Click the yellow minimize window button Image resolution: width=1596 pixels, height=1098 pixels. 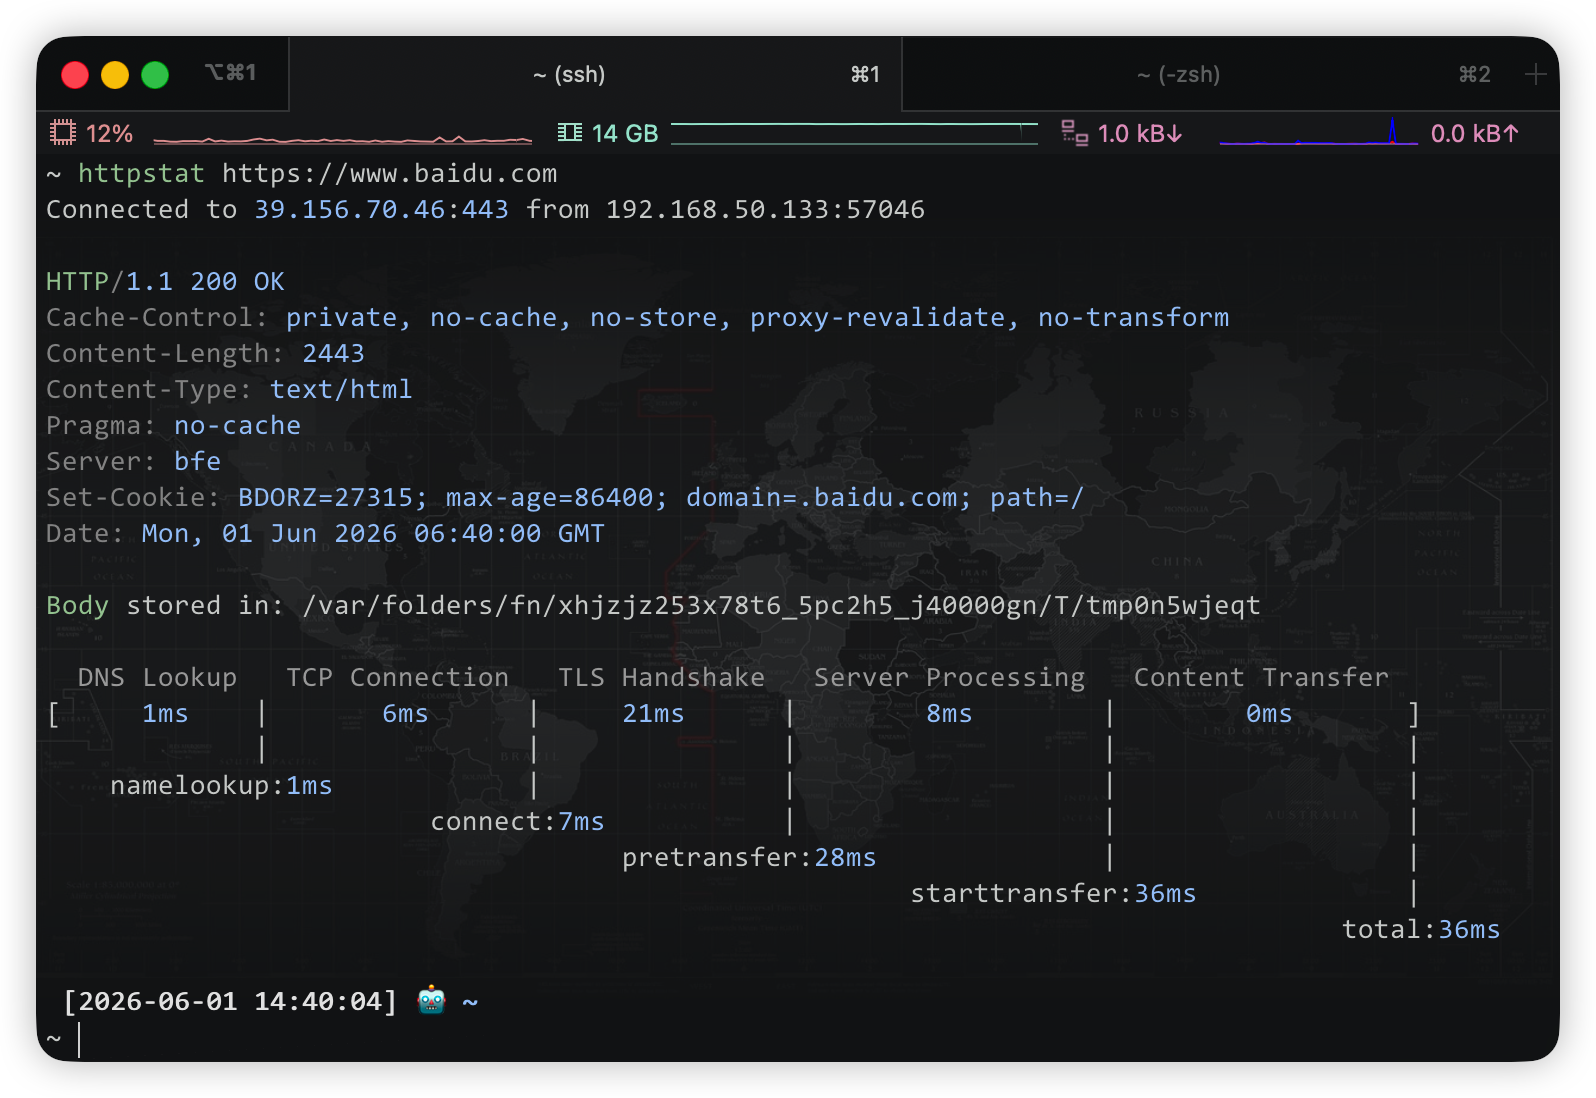(x=115, y=75)
